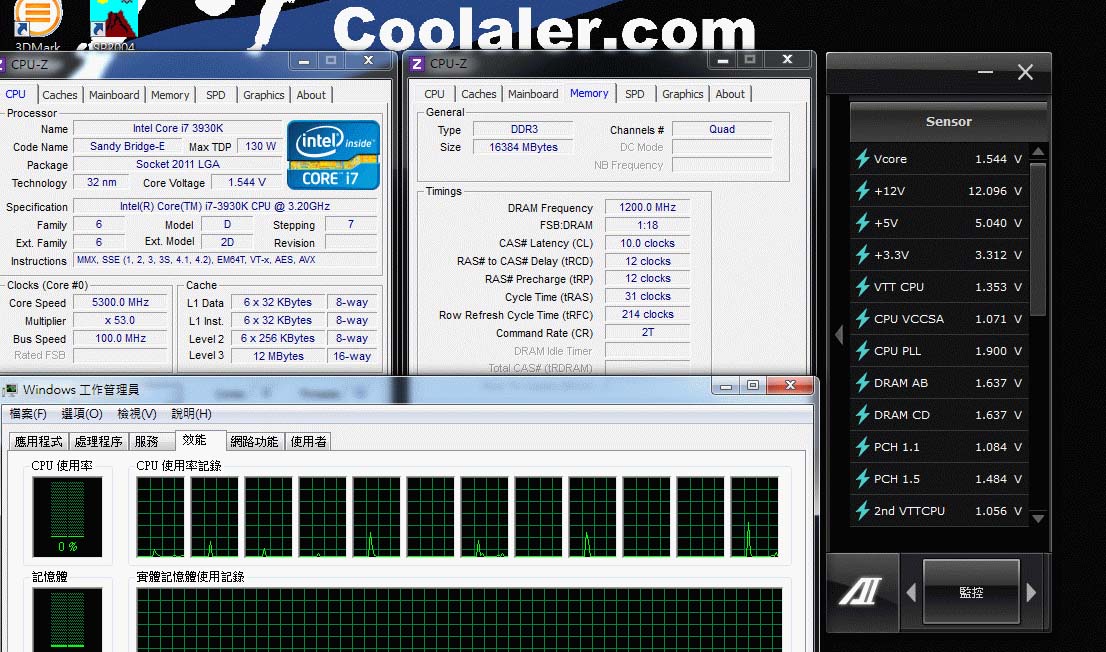Open Caches tab in memory CPU-Z window
Screen dimensions: 1106x652
[479, 94]
